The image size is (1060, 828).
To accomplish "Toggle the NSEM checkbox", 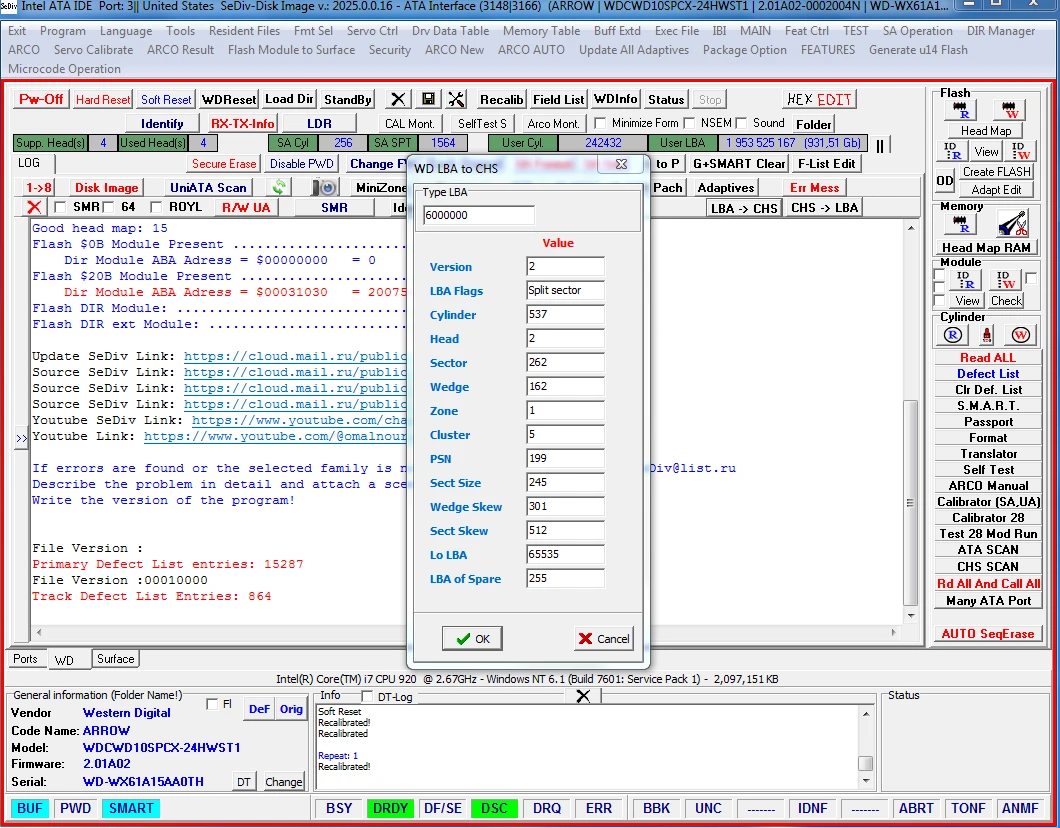I will pyautogui.click(x=689, y=123).
